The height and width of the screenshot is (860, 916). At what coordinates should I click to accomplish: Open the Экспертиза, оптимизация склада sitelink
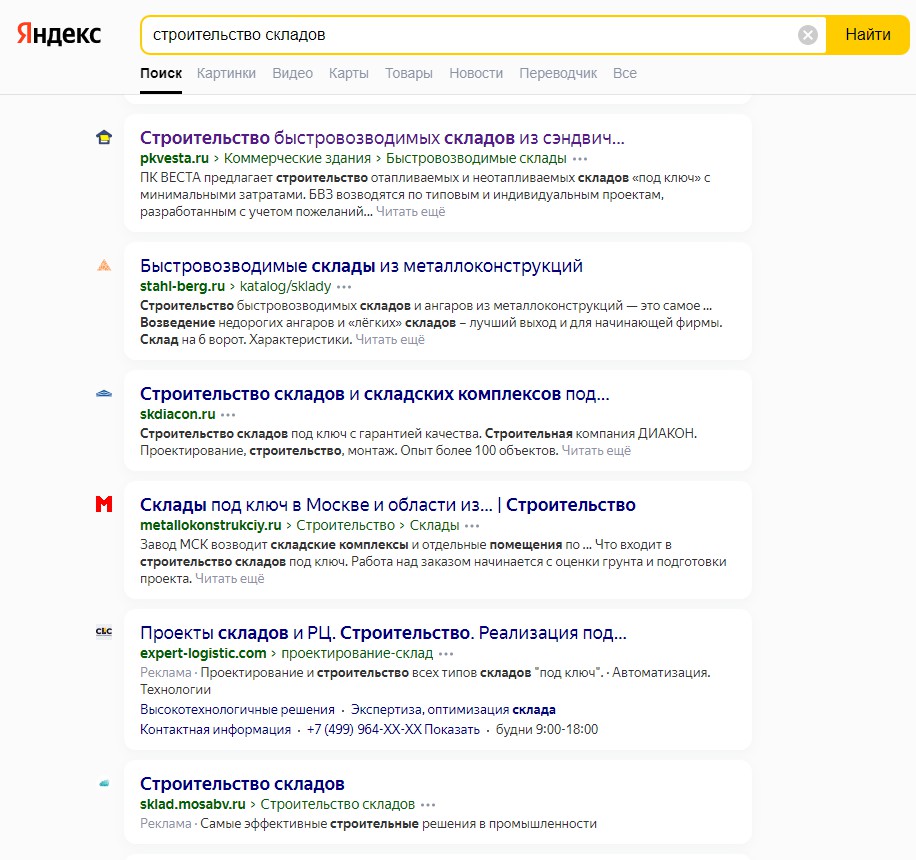453,709
